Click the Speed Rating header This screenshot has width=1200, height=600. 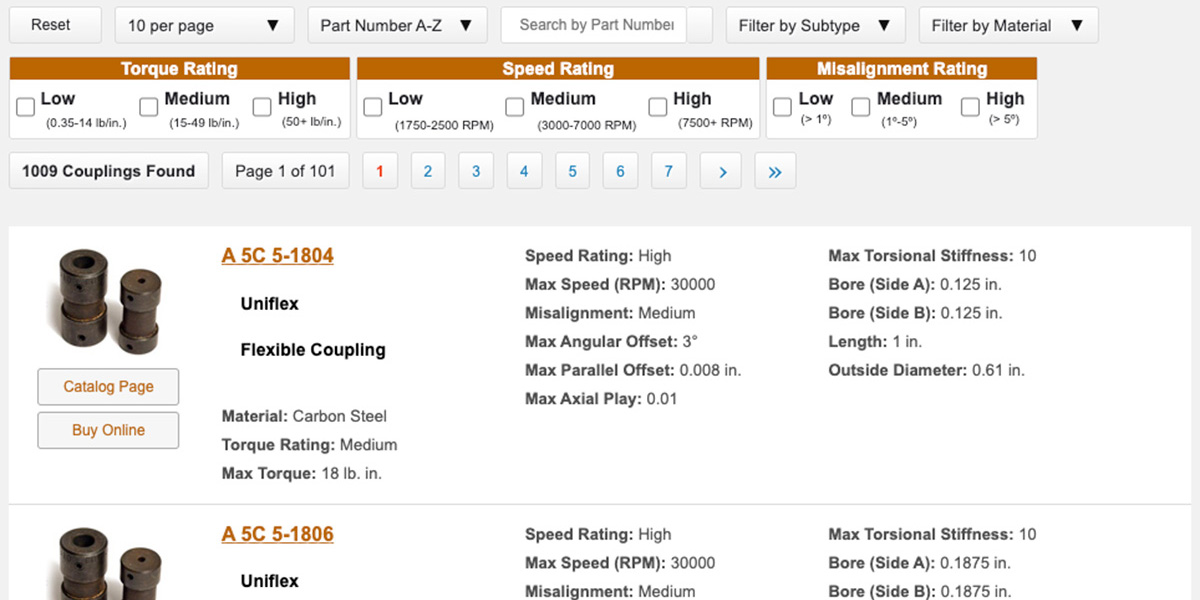(x=558, y=69)
